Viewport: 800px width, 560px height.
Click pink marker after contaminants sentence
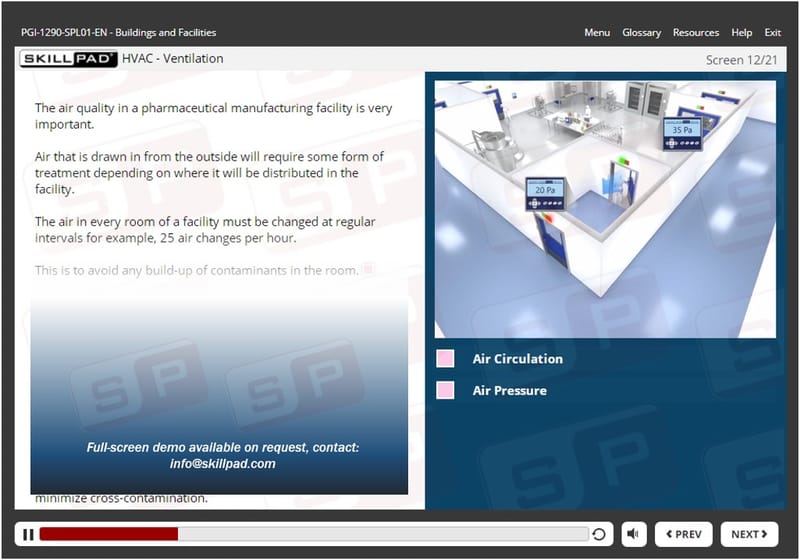click(368, 269)
